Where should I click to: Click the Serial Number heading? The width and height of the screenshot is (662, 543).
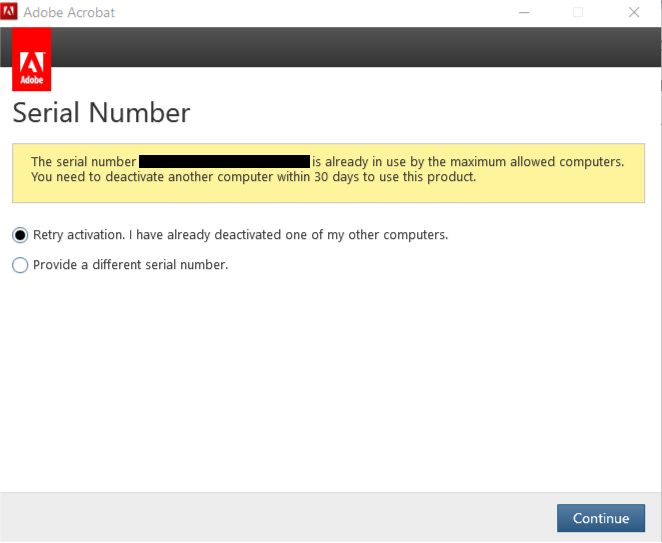point(101,113)
